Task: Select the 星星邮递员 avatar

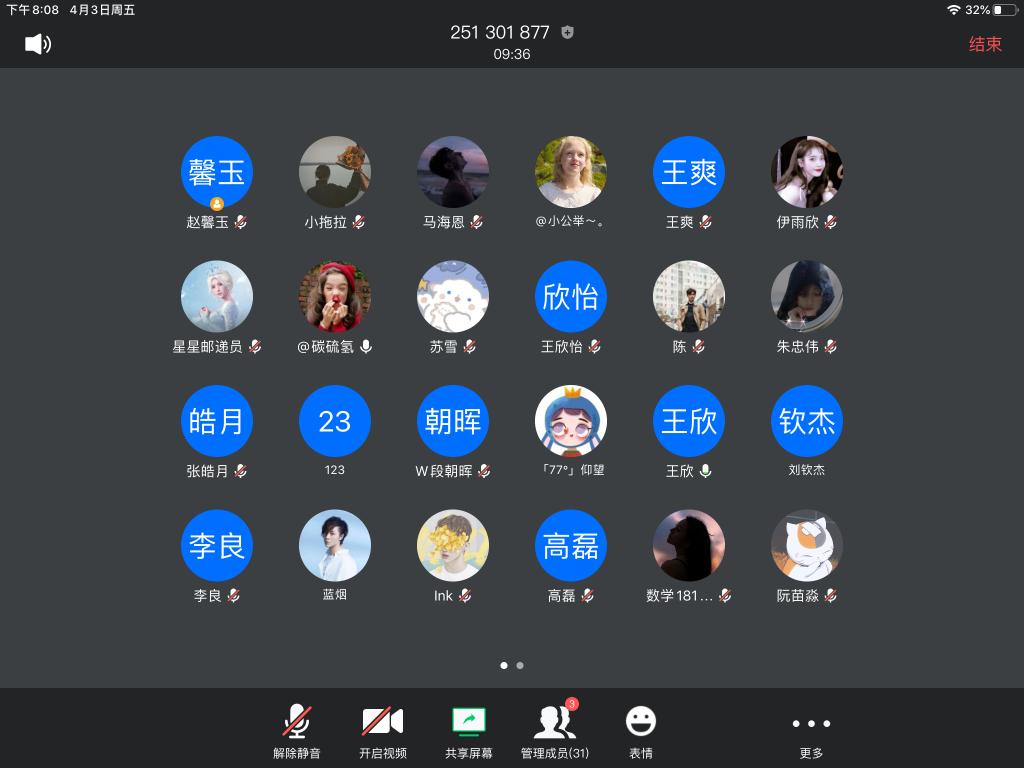Action: coord(217,297)
